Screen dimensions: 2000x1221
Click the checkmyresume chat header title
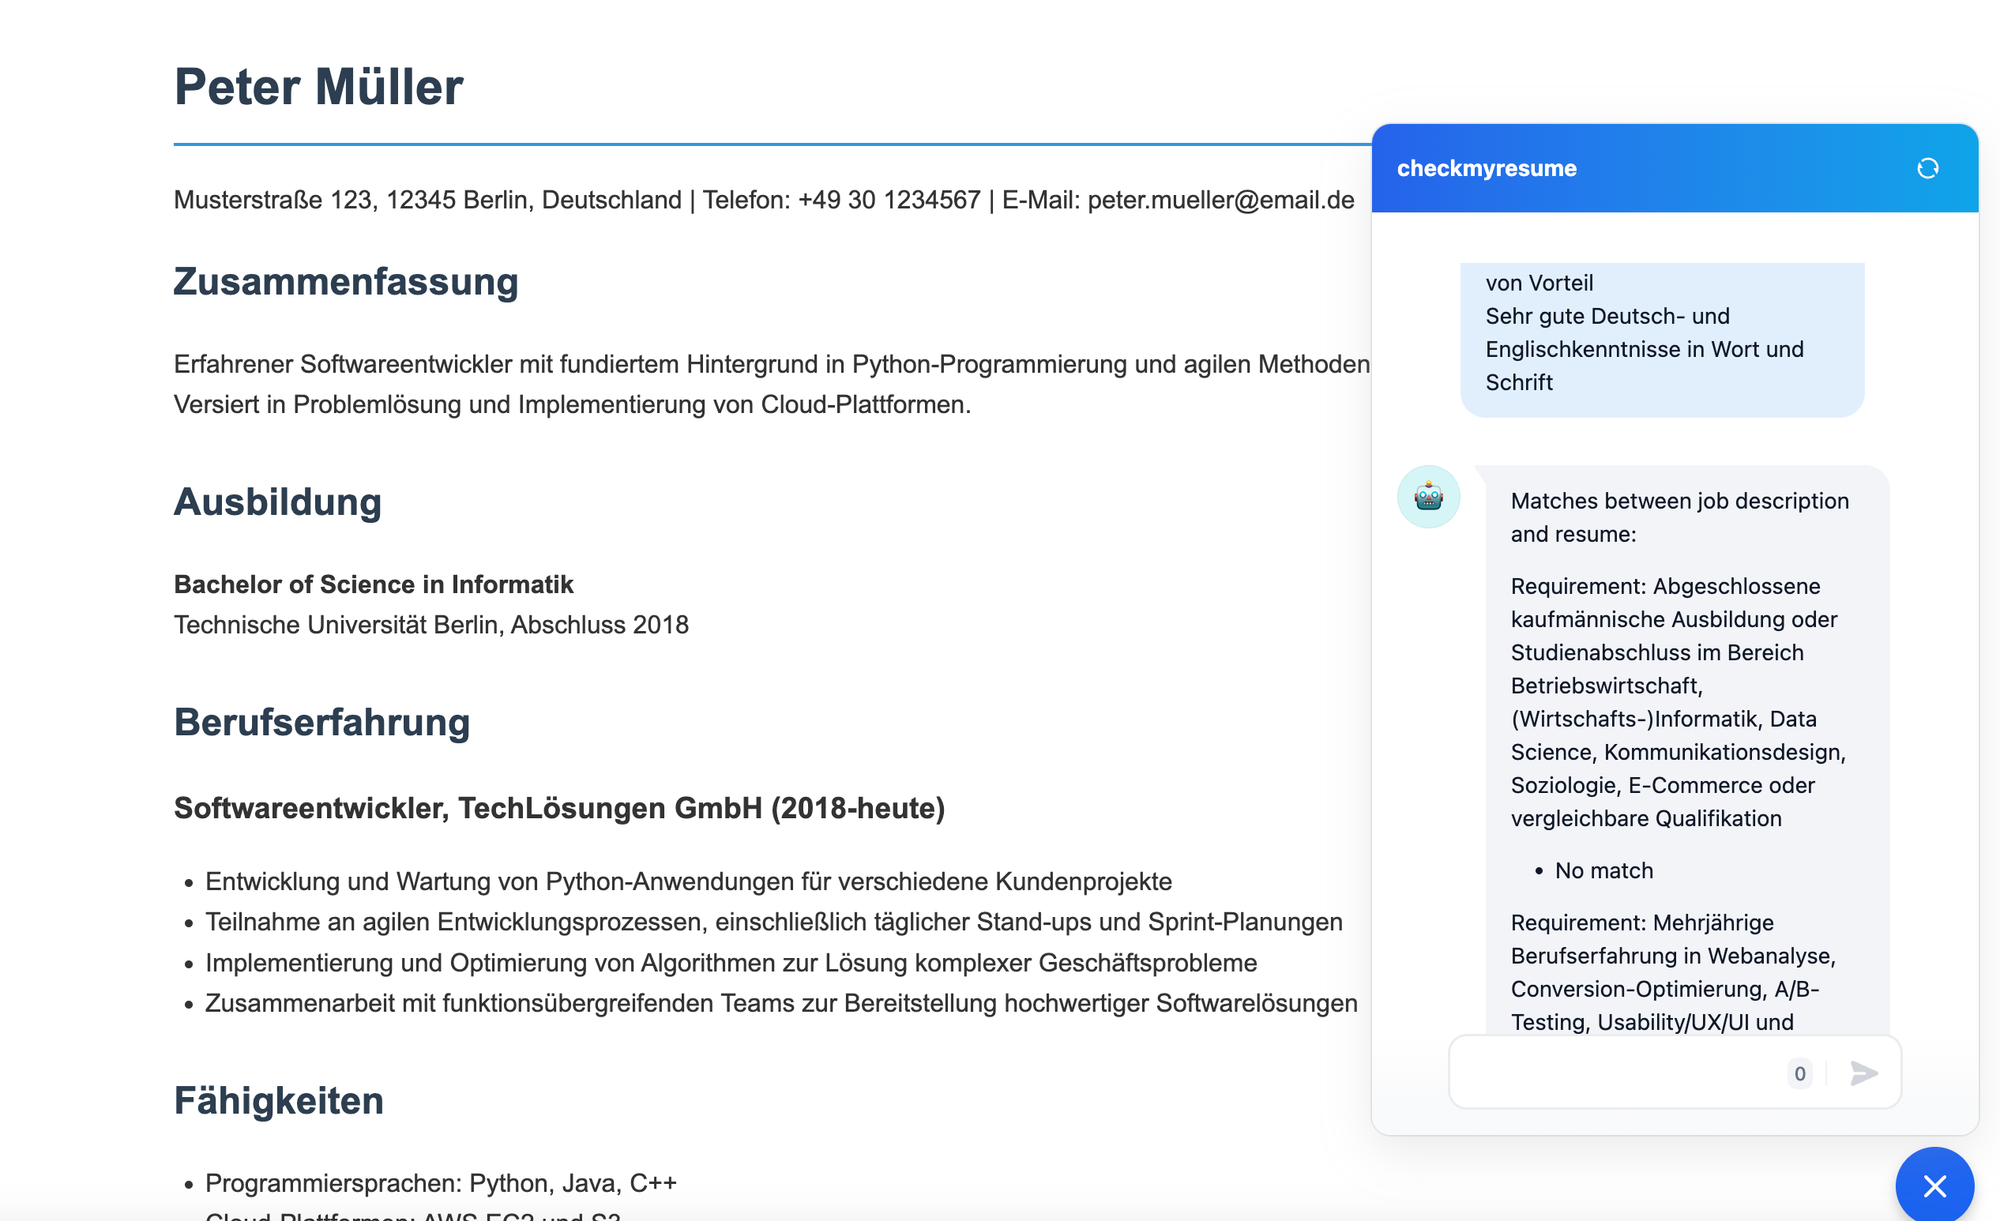[1486, 168]
